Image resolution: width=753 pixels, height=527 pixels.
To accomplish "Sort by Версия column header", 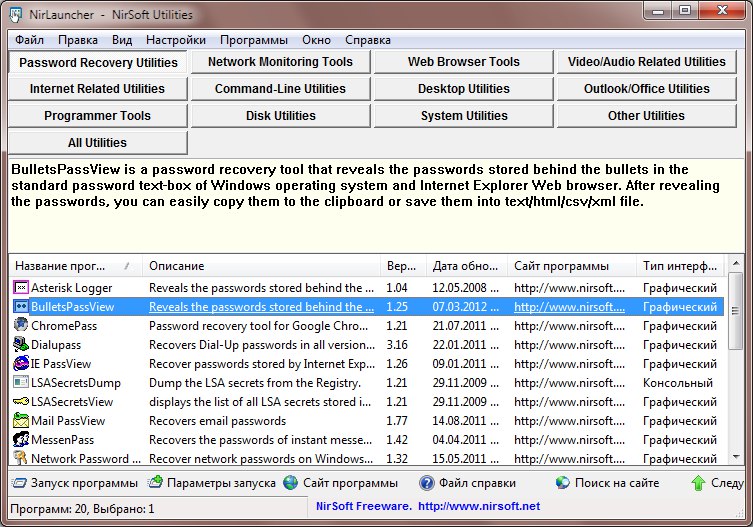I will click(403, 266).
